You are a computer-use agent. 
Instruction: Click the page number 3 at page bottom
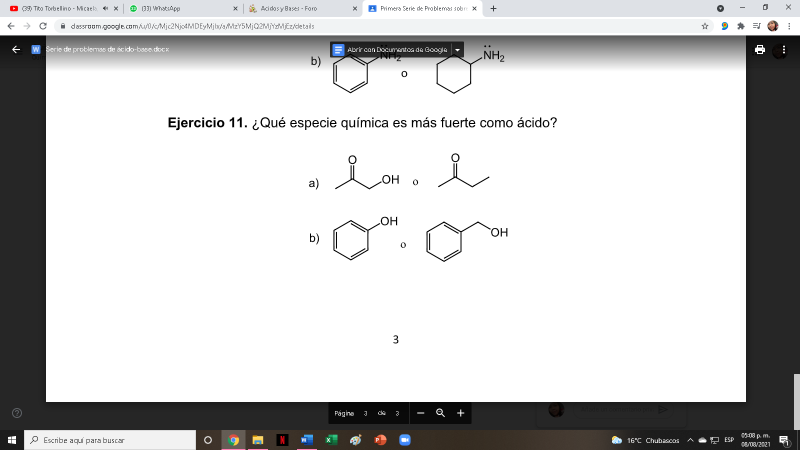pos(395,340)
